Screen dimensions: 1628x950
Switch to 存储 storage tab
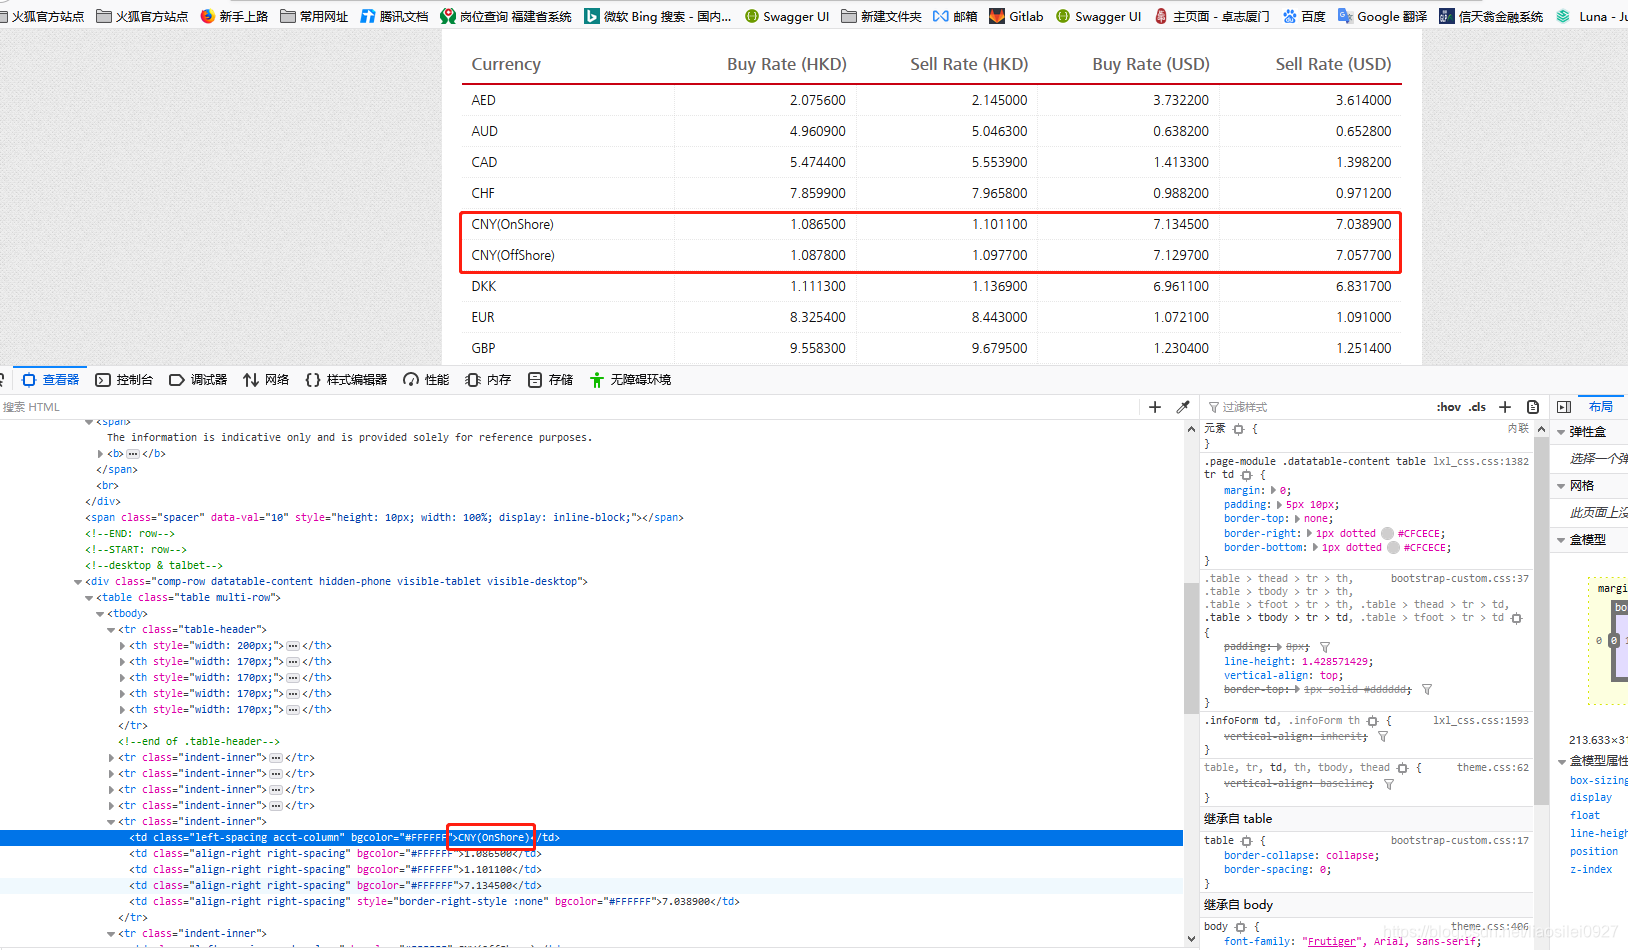pyautogui.click(x=550, y=380)
